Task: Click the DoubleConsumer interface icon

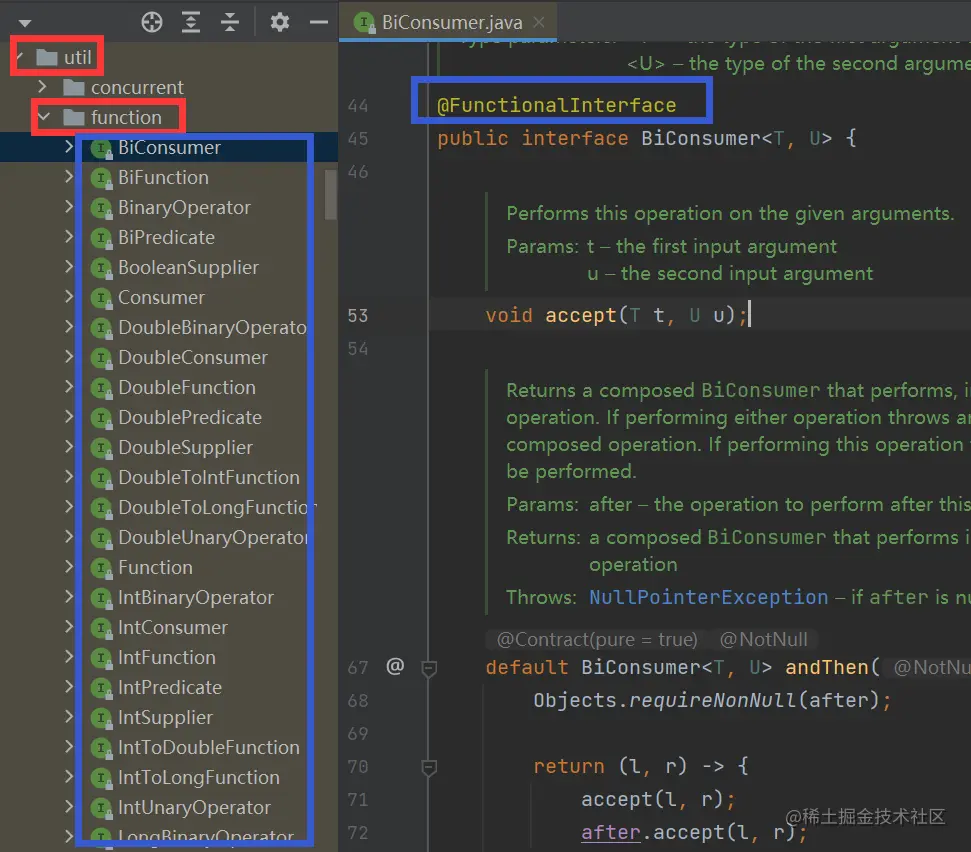Action: 101,359
